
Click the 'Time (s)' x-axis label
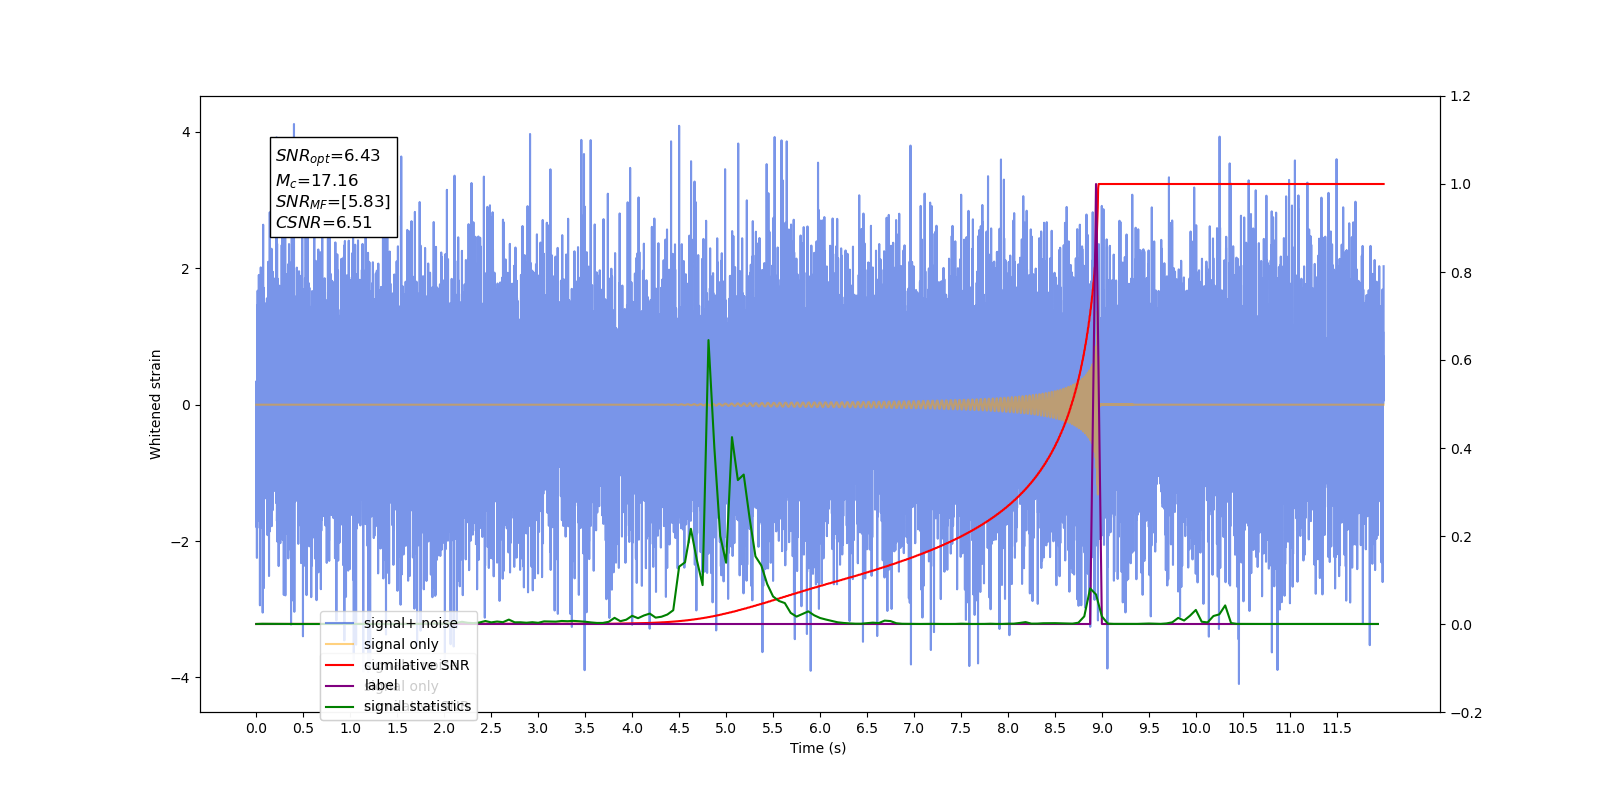[818, 748]
